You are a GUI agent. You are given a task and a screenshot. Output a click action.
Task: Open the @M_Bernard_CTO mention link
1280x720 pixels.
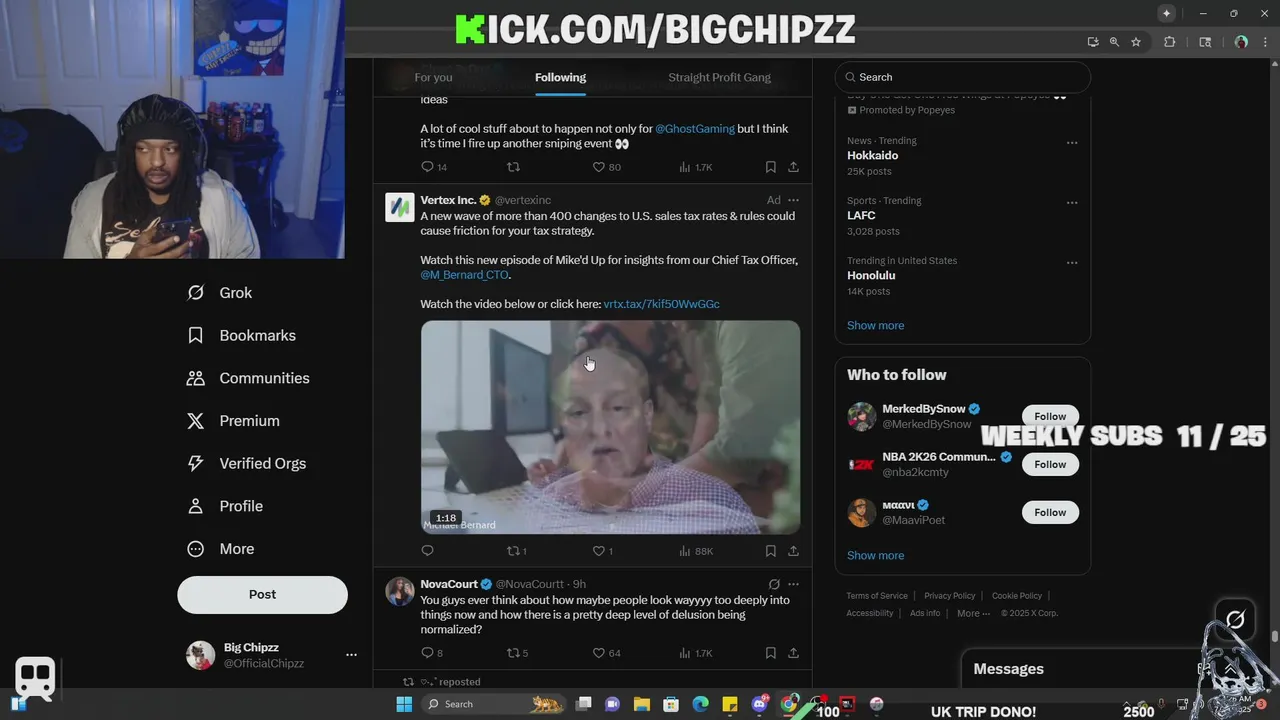point(465,275)
